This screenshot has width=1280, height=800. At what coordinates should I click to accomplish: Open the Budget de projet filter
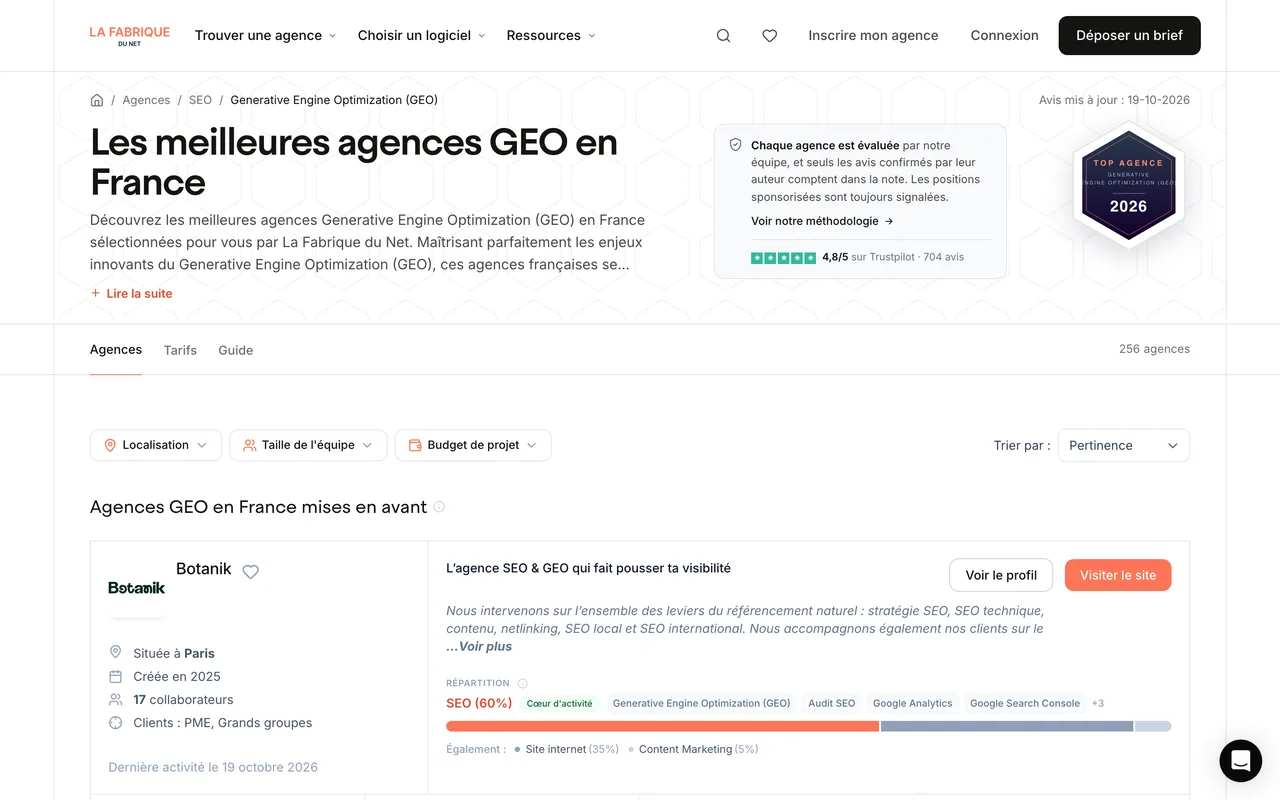[x=473, y=445]
